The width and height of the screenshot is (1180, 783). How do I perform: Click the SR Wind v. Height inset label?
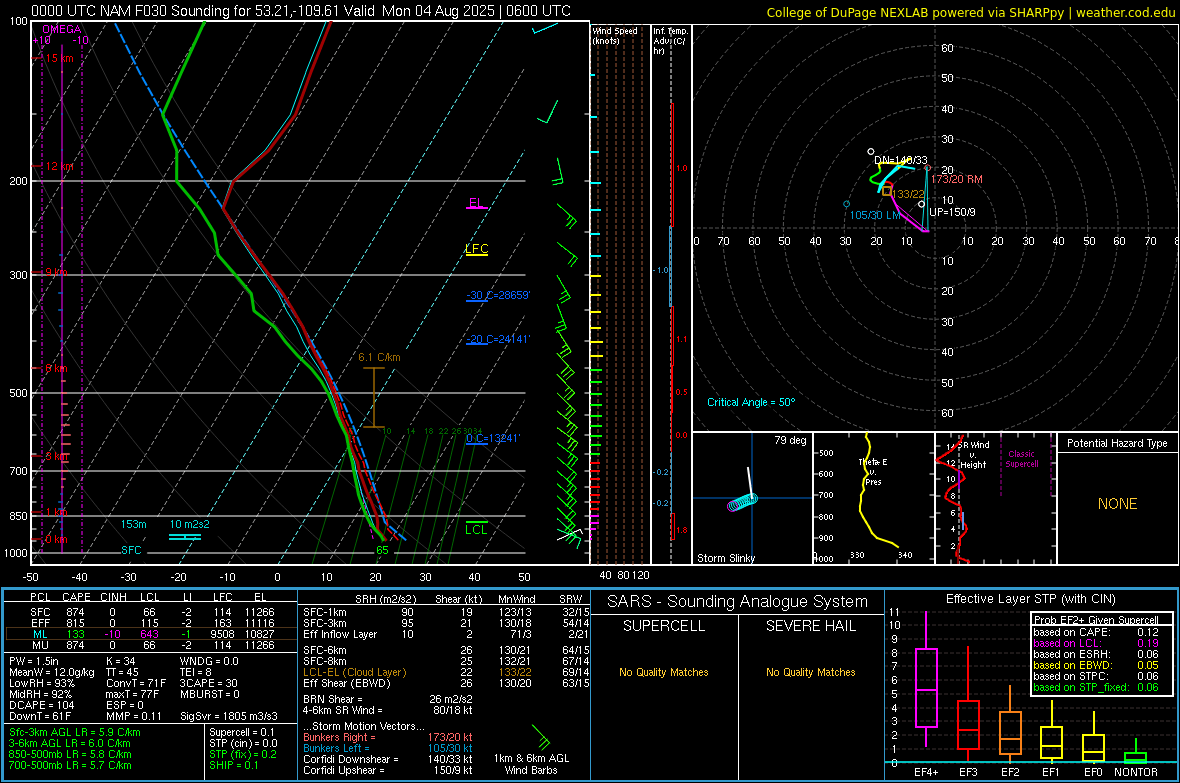[974, 455]
